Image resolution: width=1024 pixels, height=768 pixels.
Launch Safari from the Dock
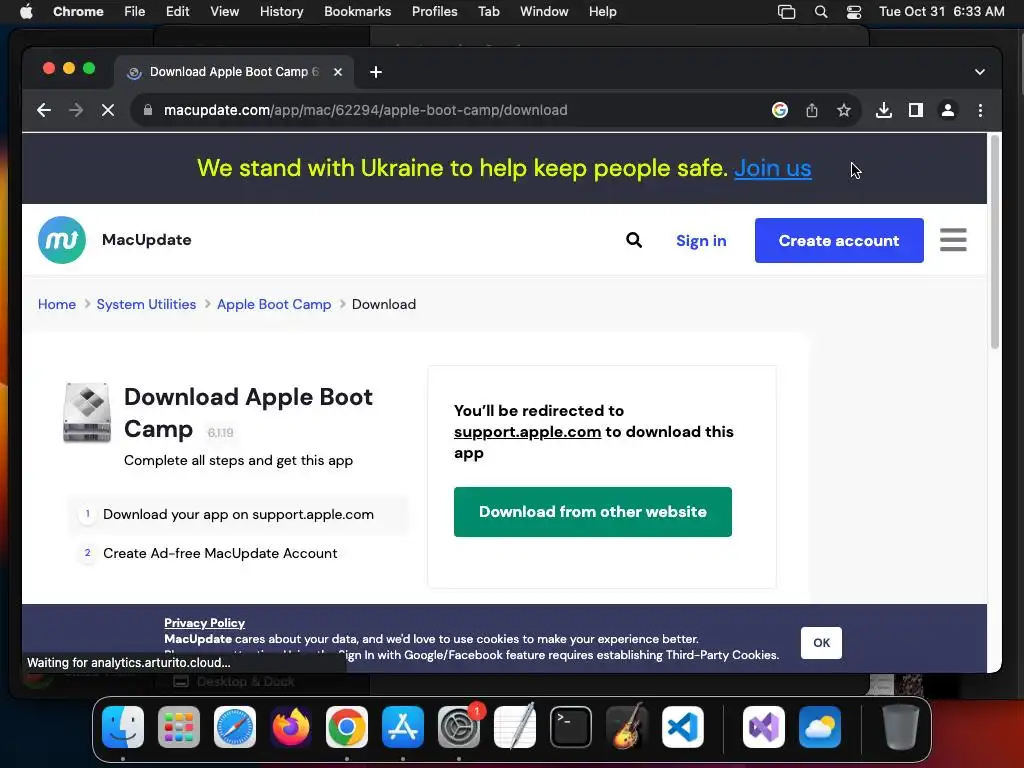click(235, 727)
